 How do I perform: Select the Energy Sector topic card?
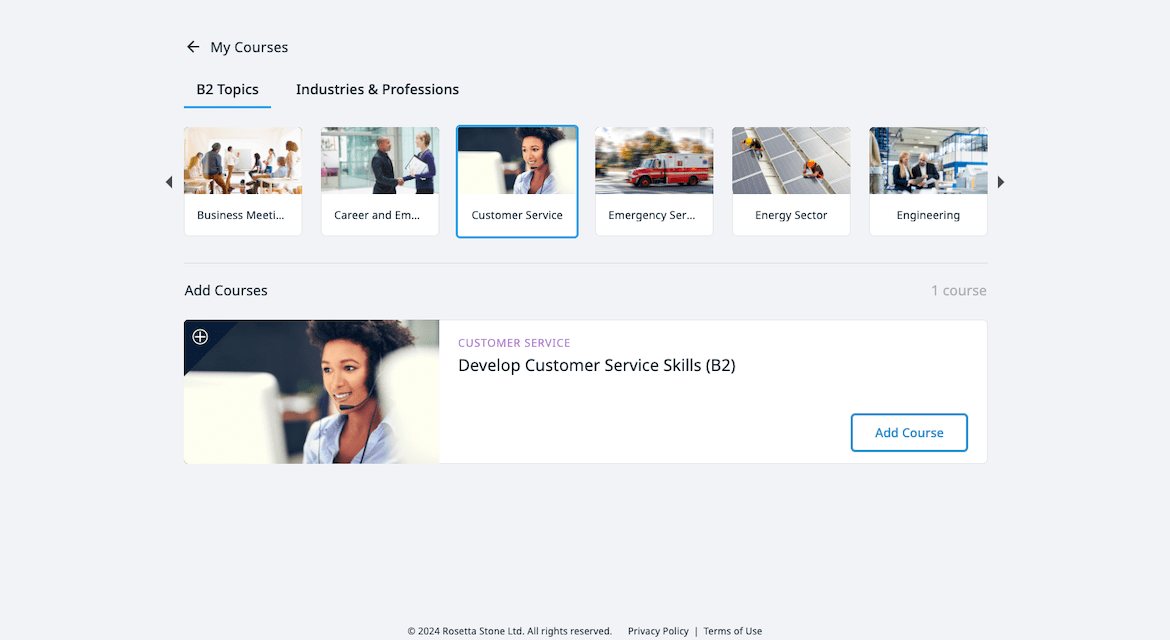click(x=791, y=181)
